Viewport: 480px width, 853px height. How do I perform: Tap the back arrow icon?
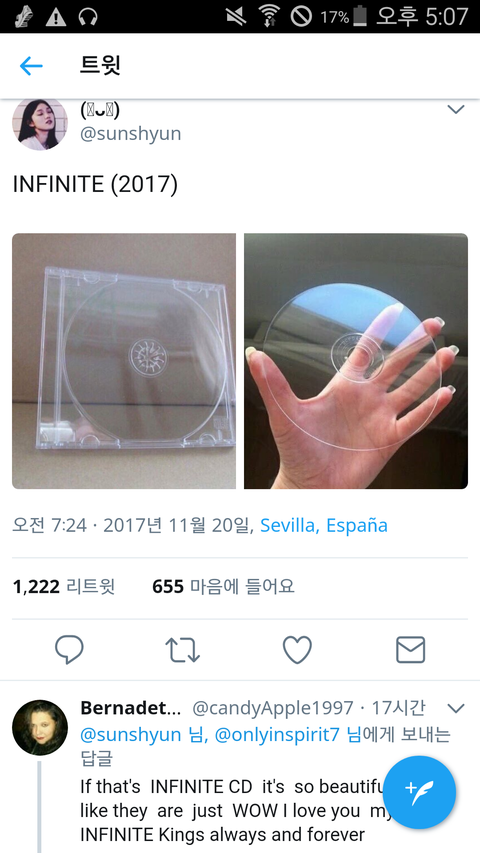(x=31, y=66)
